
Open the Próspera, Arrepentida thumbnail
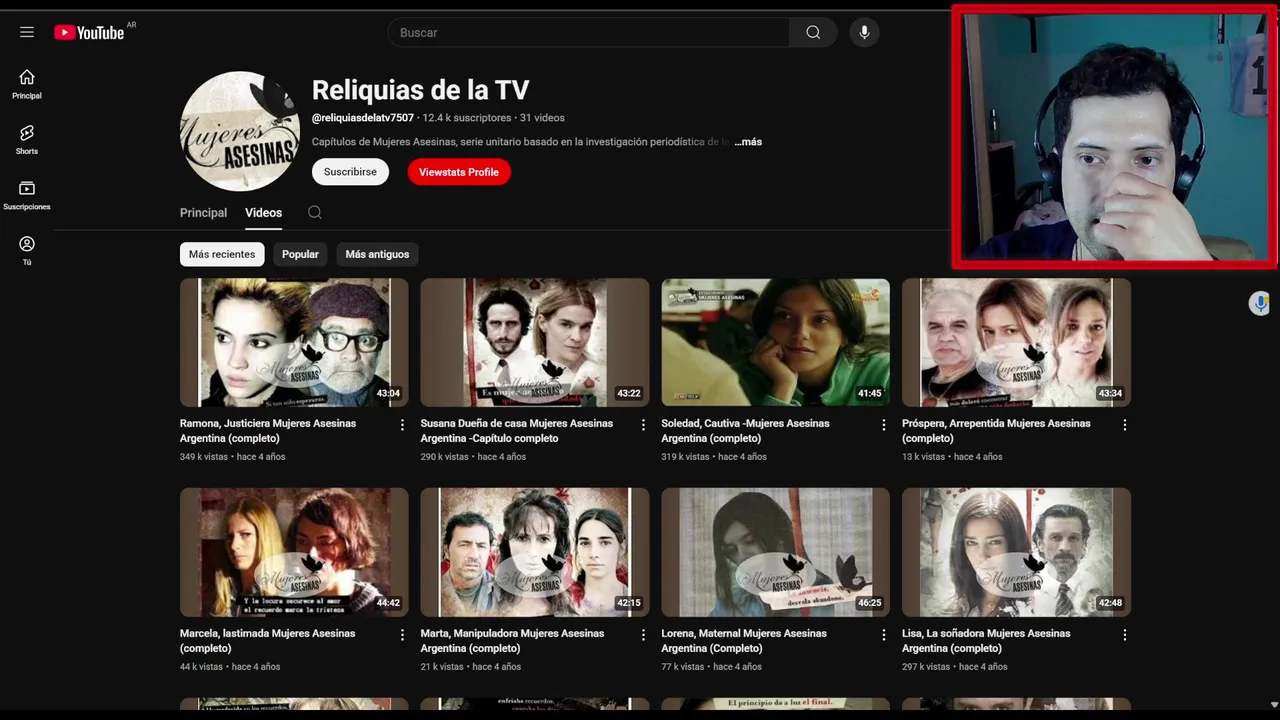click(x=1016, y=342)
